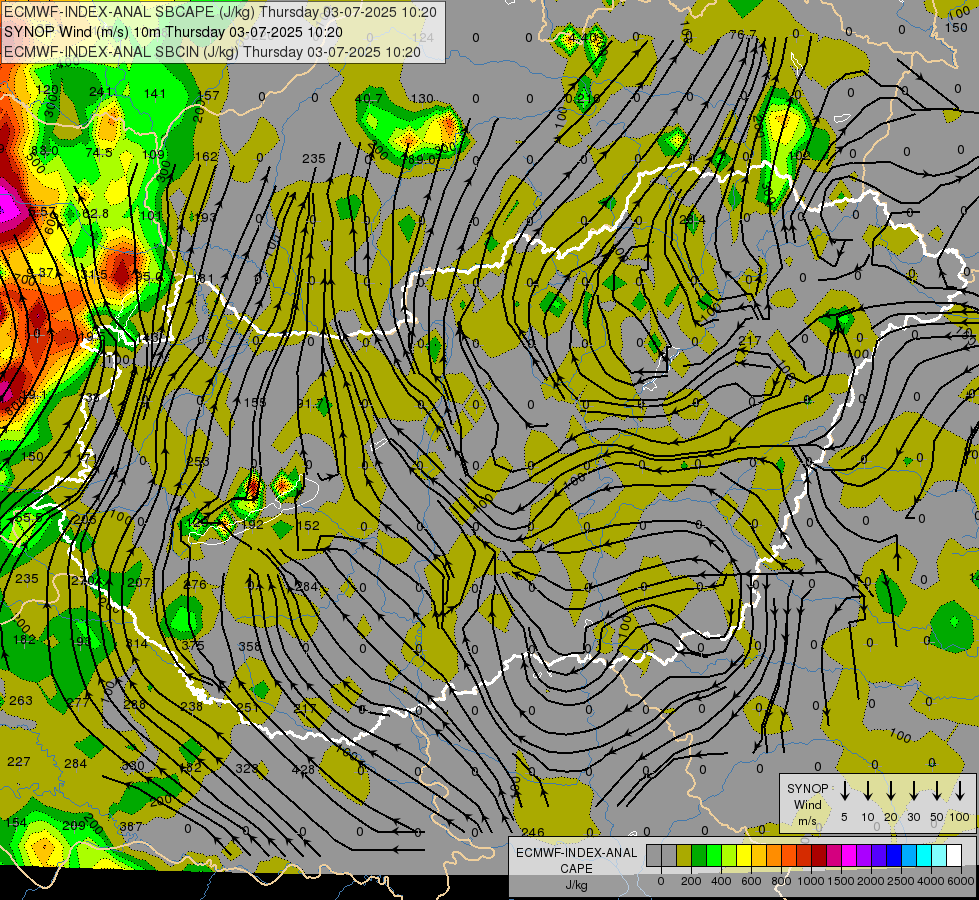Click the station value 375 on map
Viewport: 979px width, 900px height.
click(x=193, y=645)
